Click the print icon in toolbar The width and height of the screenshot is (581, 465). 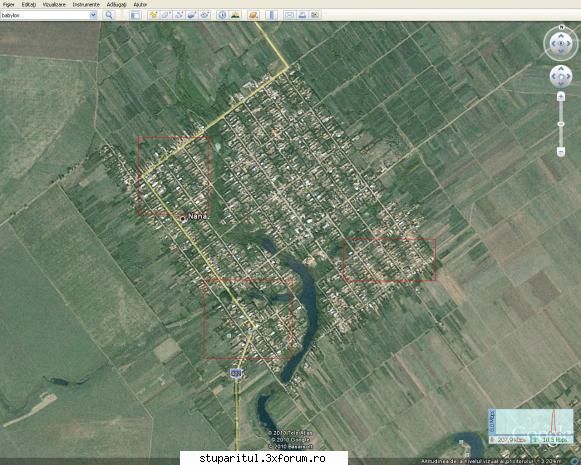coord(302,15)
